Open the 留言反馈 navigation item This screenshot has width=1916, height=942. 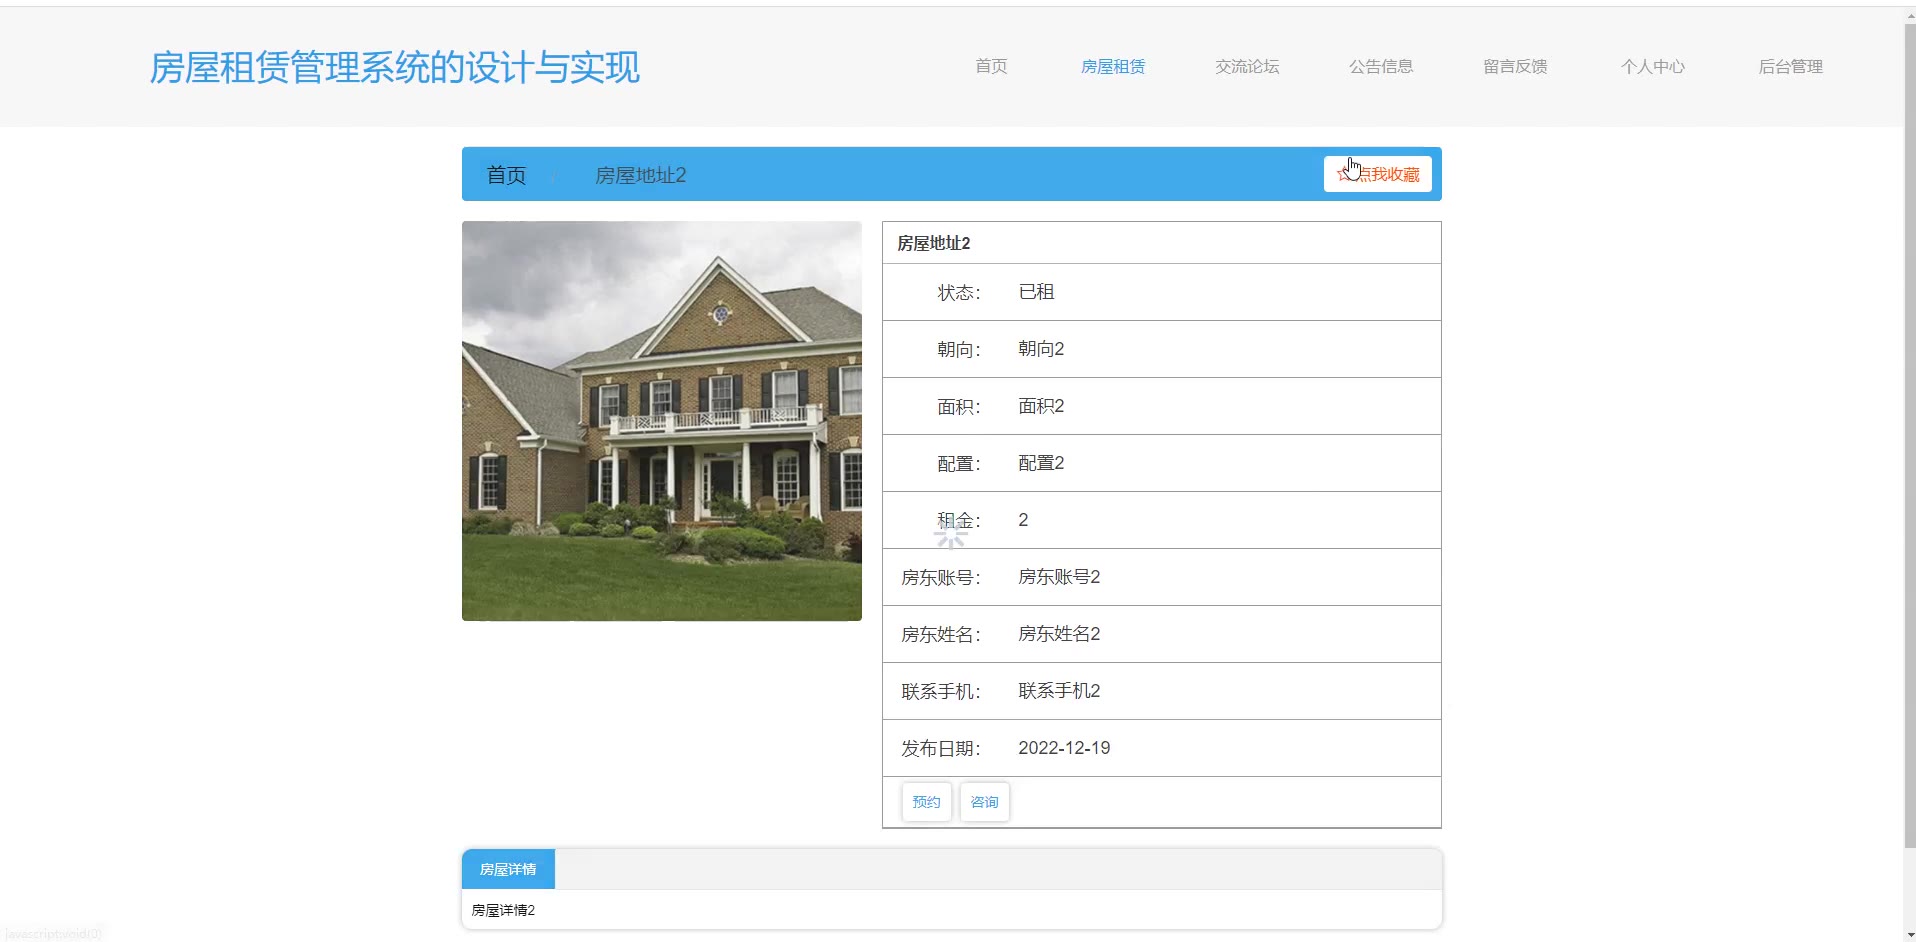(1515, 66)
